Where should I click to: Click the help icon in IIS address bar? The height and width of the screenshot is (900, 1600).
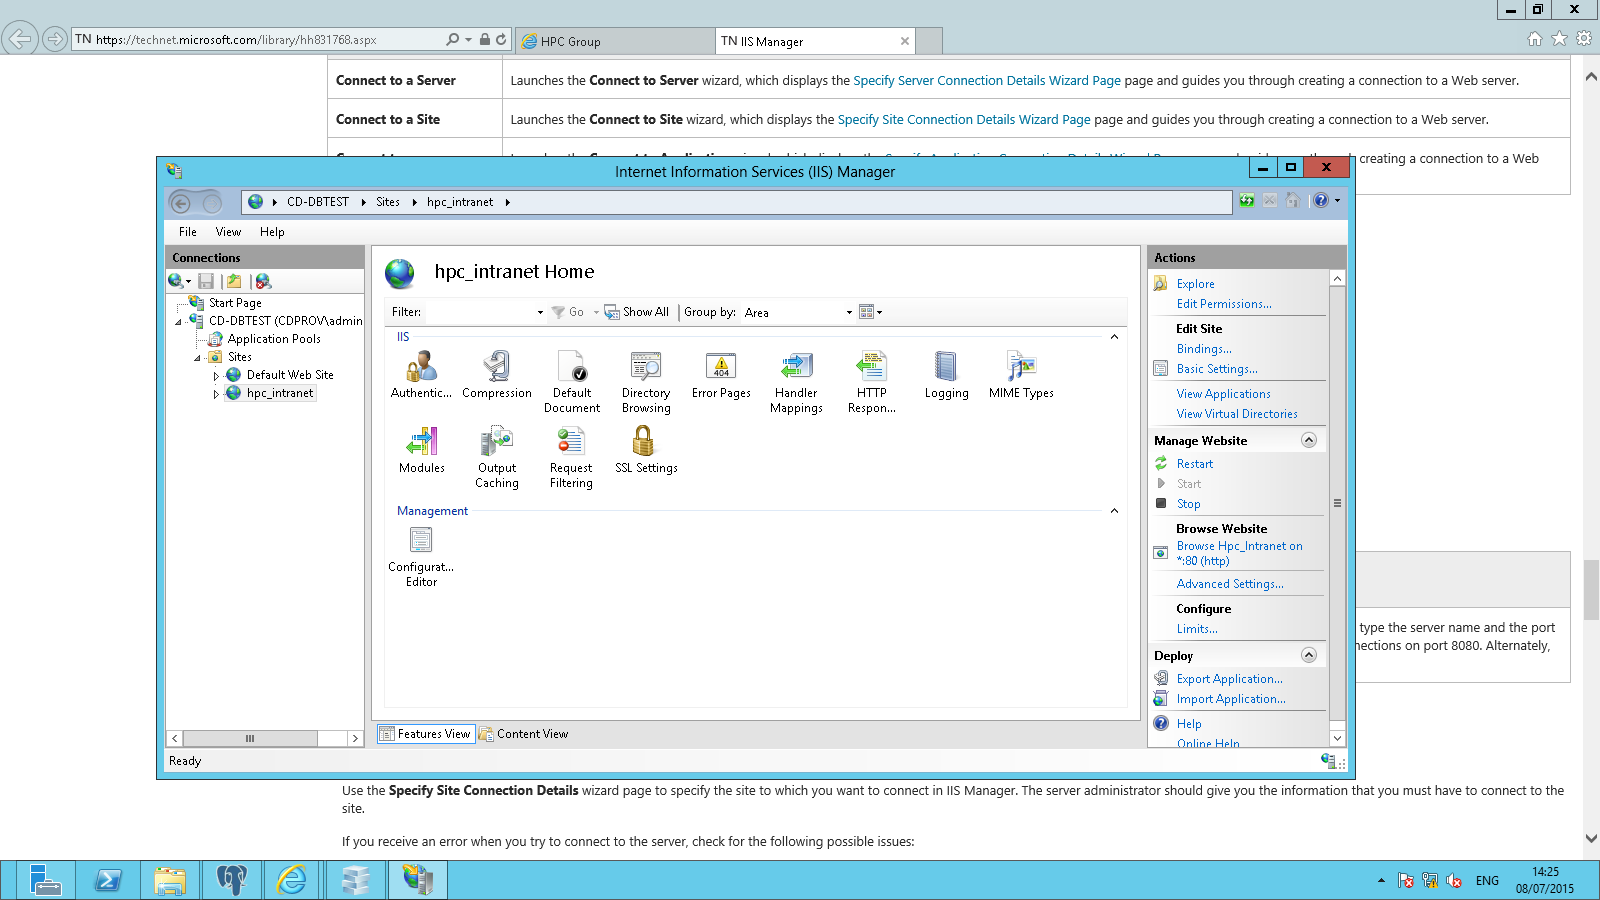[1321, 201]
